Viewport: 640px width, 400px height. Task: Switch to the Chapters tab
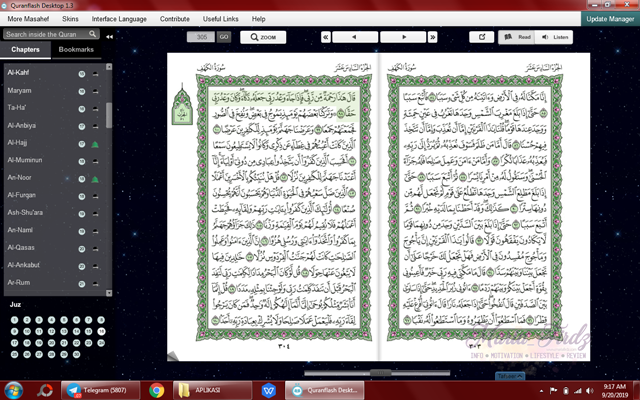[x=25, y=49]
